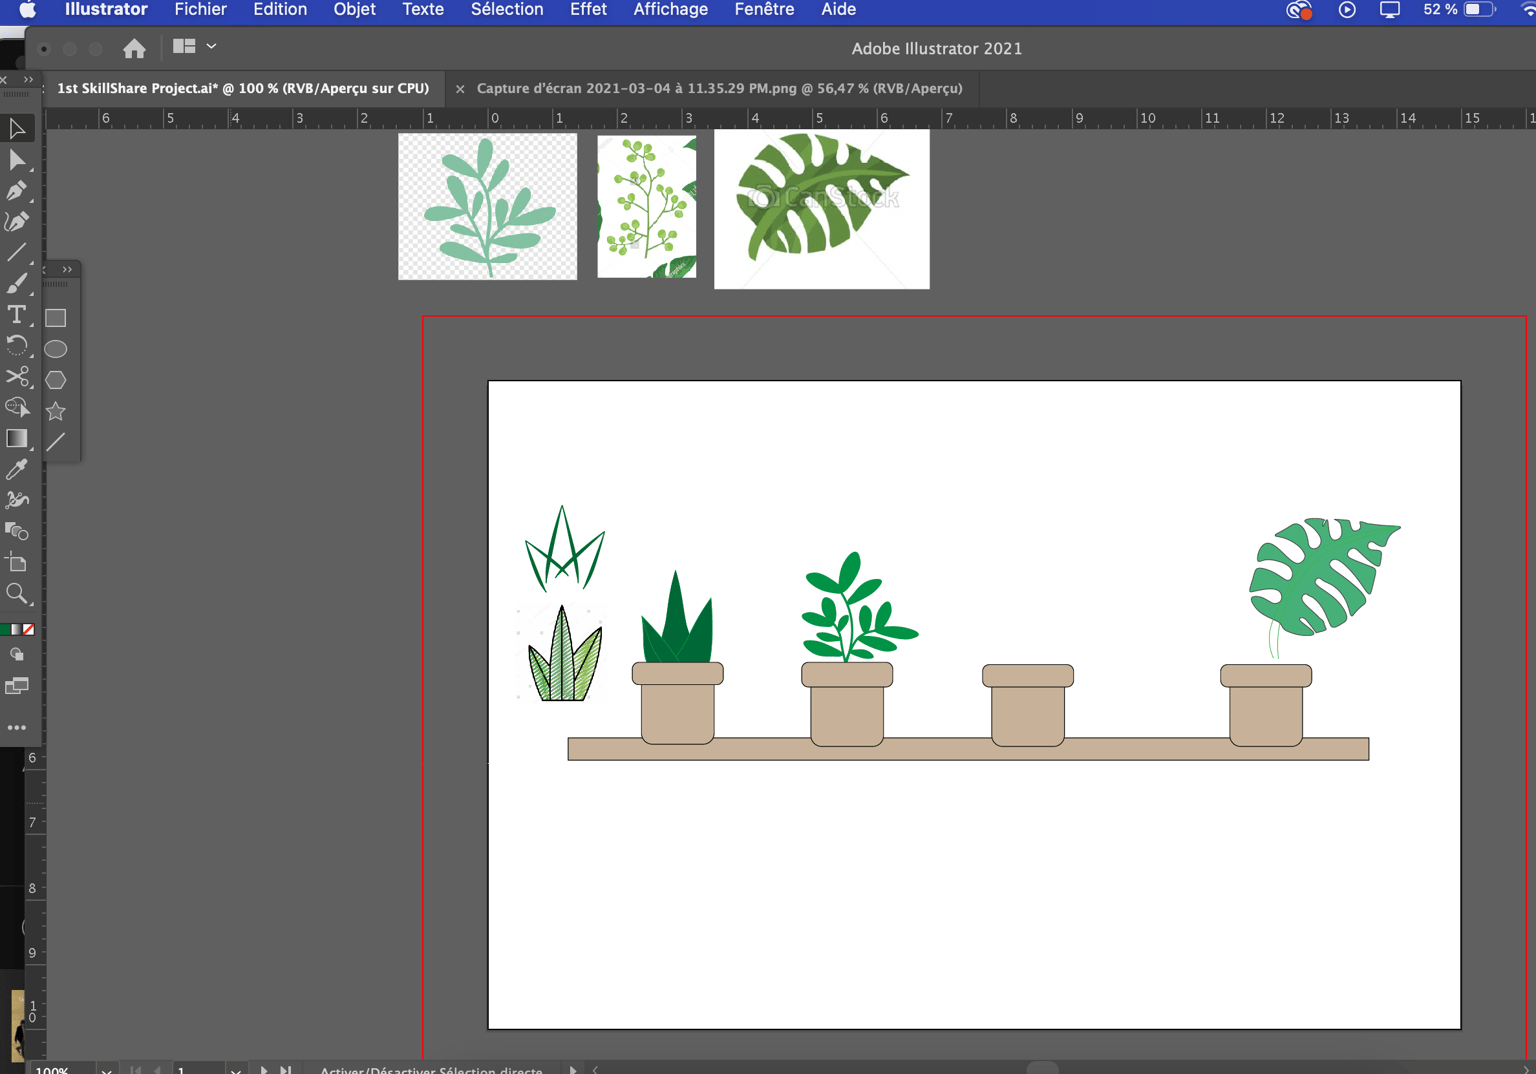Click the mint leaf branch reference image
The height and width of the screenshot is (1074, 1536).
click(488, 207)
